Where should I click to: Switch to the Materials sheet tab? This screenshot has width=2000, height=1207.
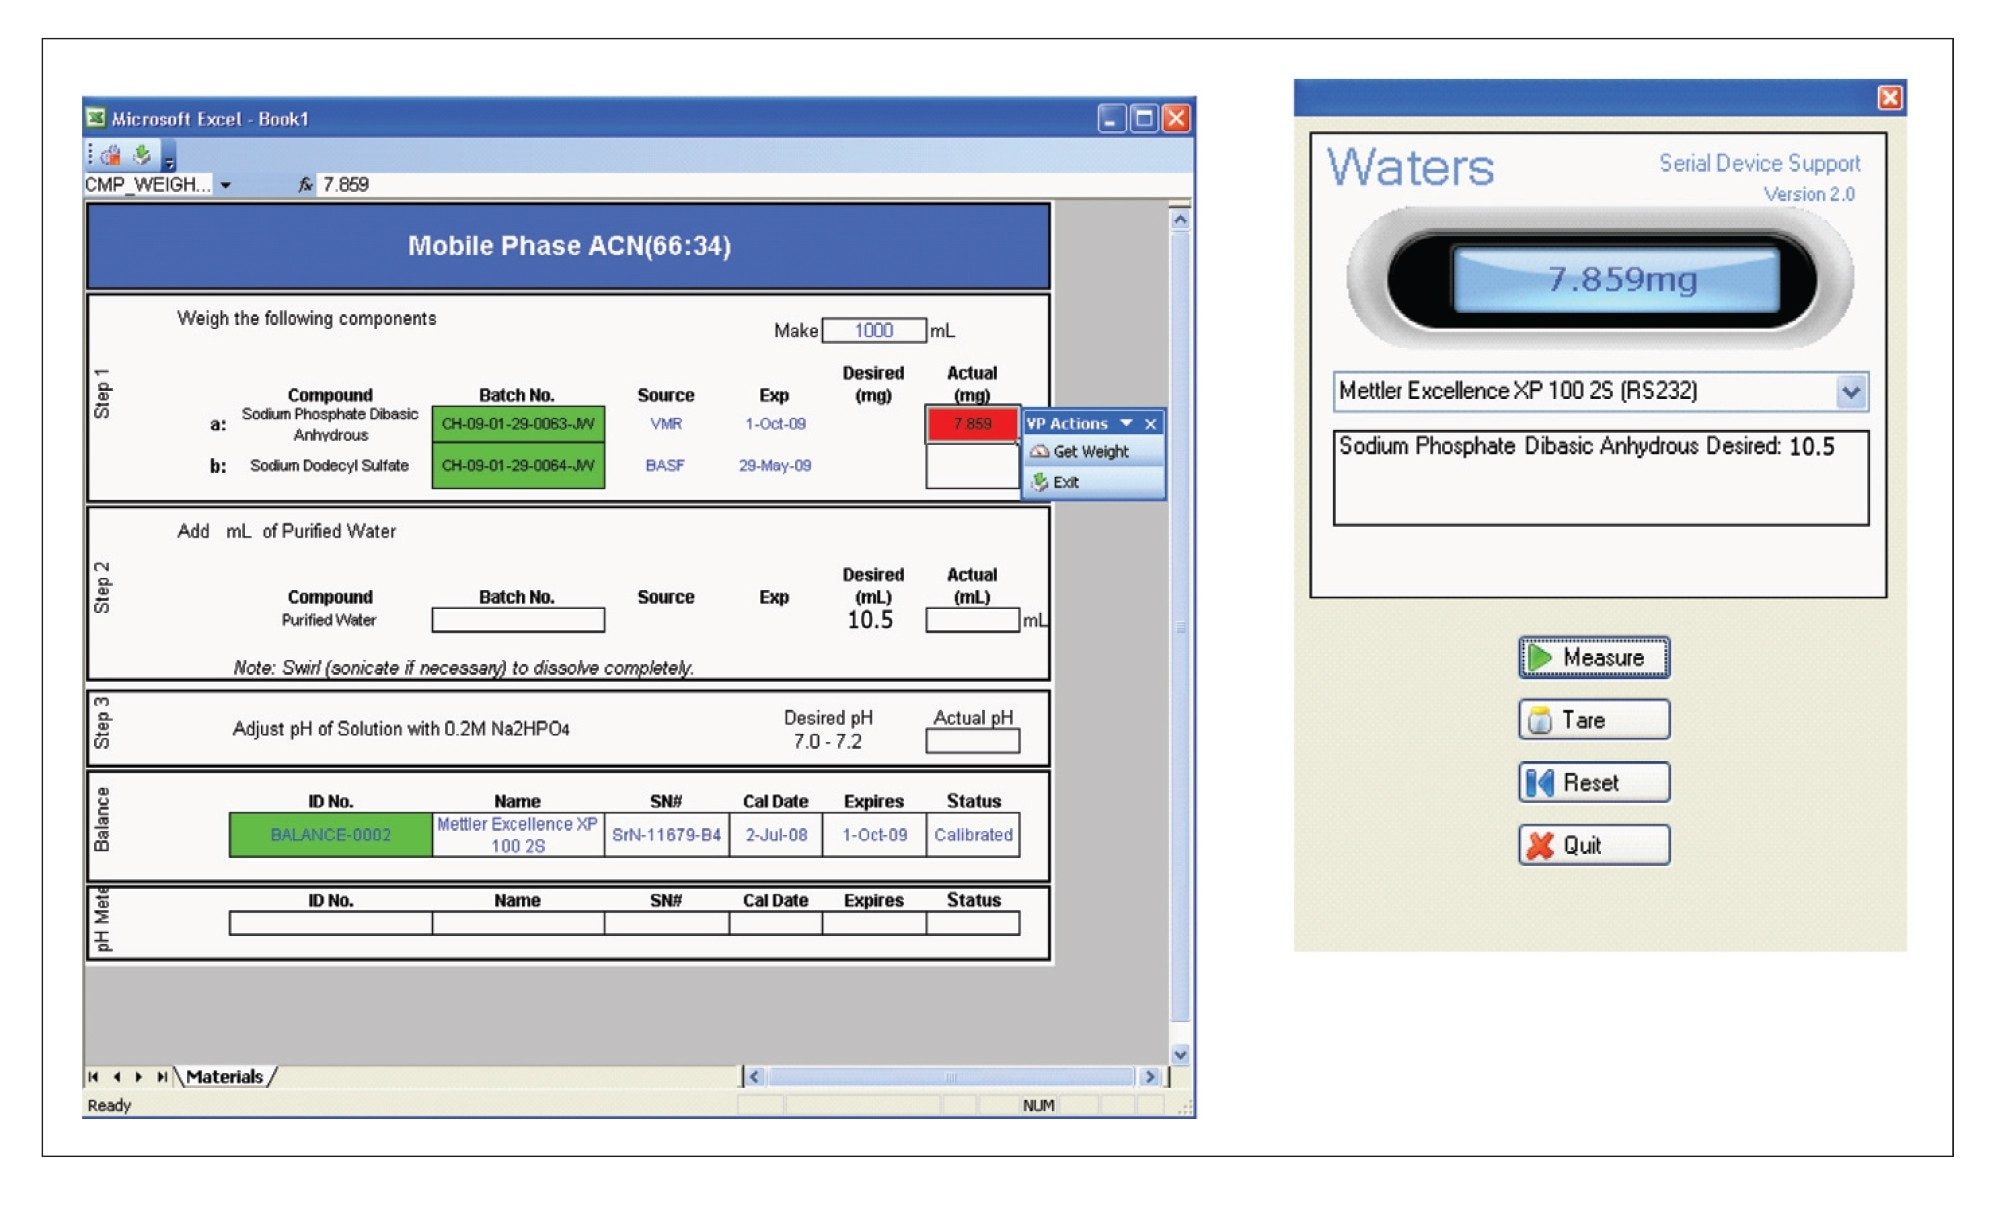tap(225, 1077)
